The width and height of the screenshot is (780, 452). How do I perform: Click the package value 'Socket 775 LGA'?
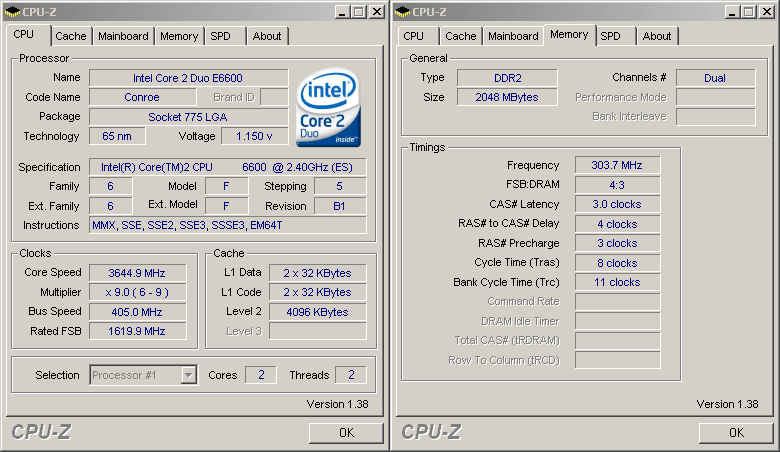coord(188,117)
